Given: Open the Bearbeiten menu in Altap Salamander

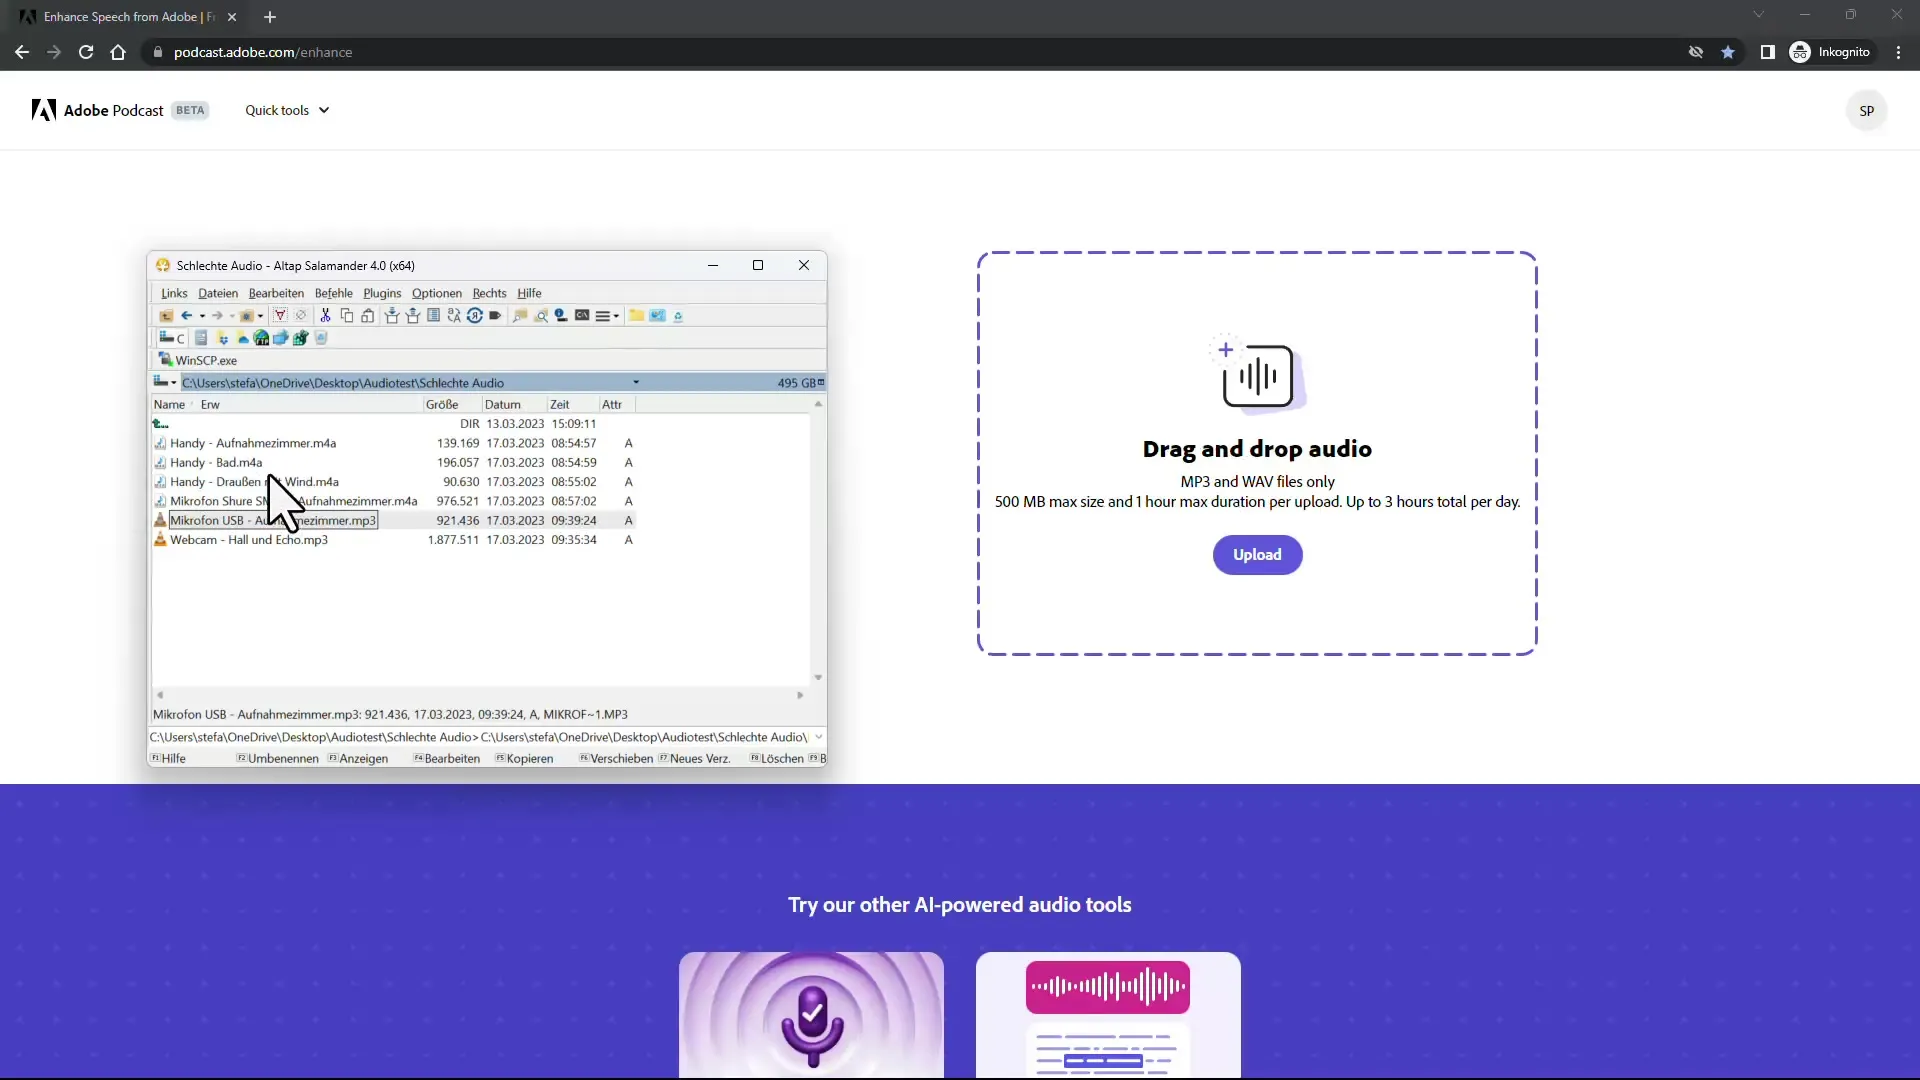Looking at the screenshot, I should click(x=276, y=293).
